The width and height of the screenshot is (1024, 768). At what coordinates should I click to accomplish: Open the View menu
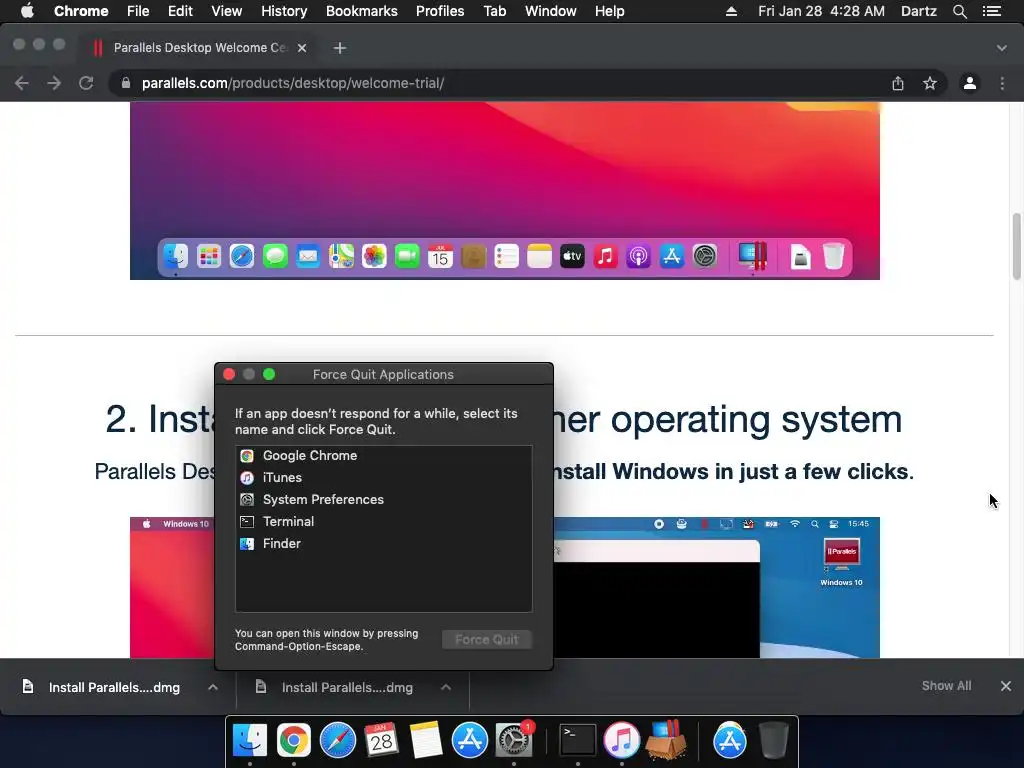tap(227, 11)
